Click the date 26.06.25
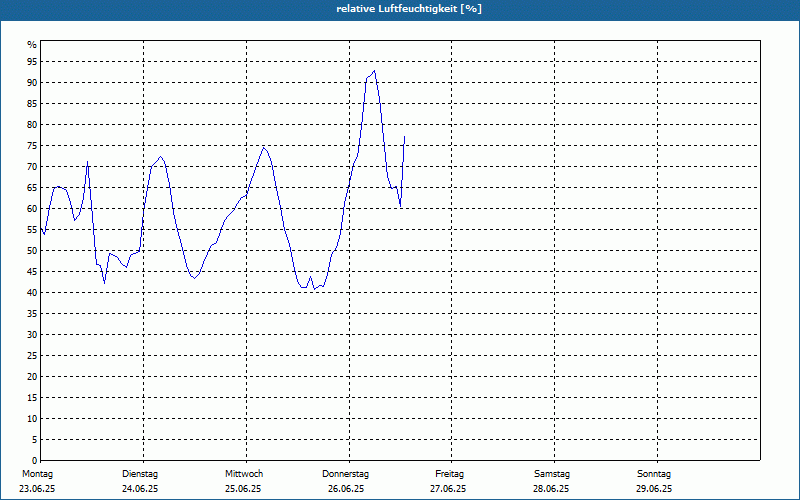Screen dimensions: 800x500 346,489
